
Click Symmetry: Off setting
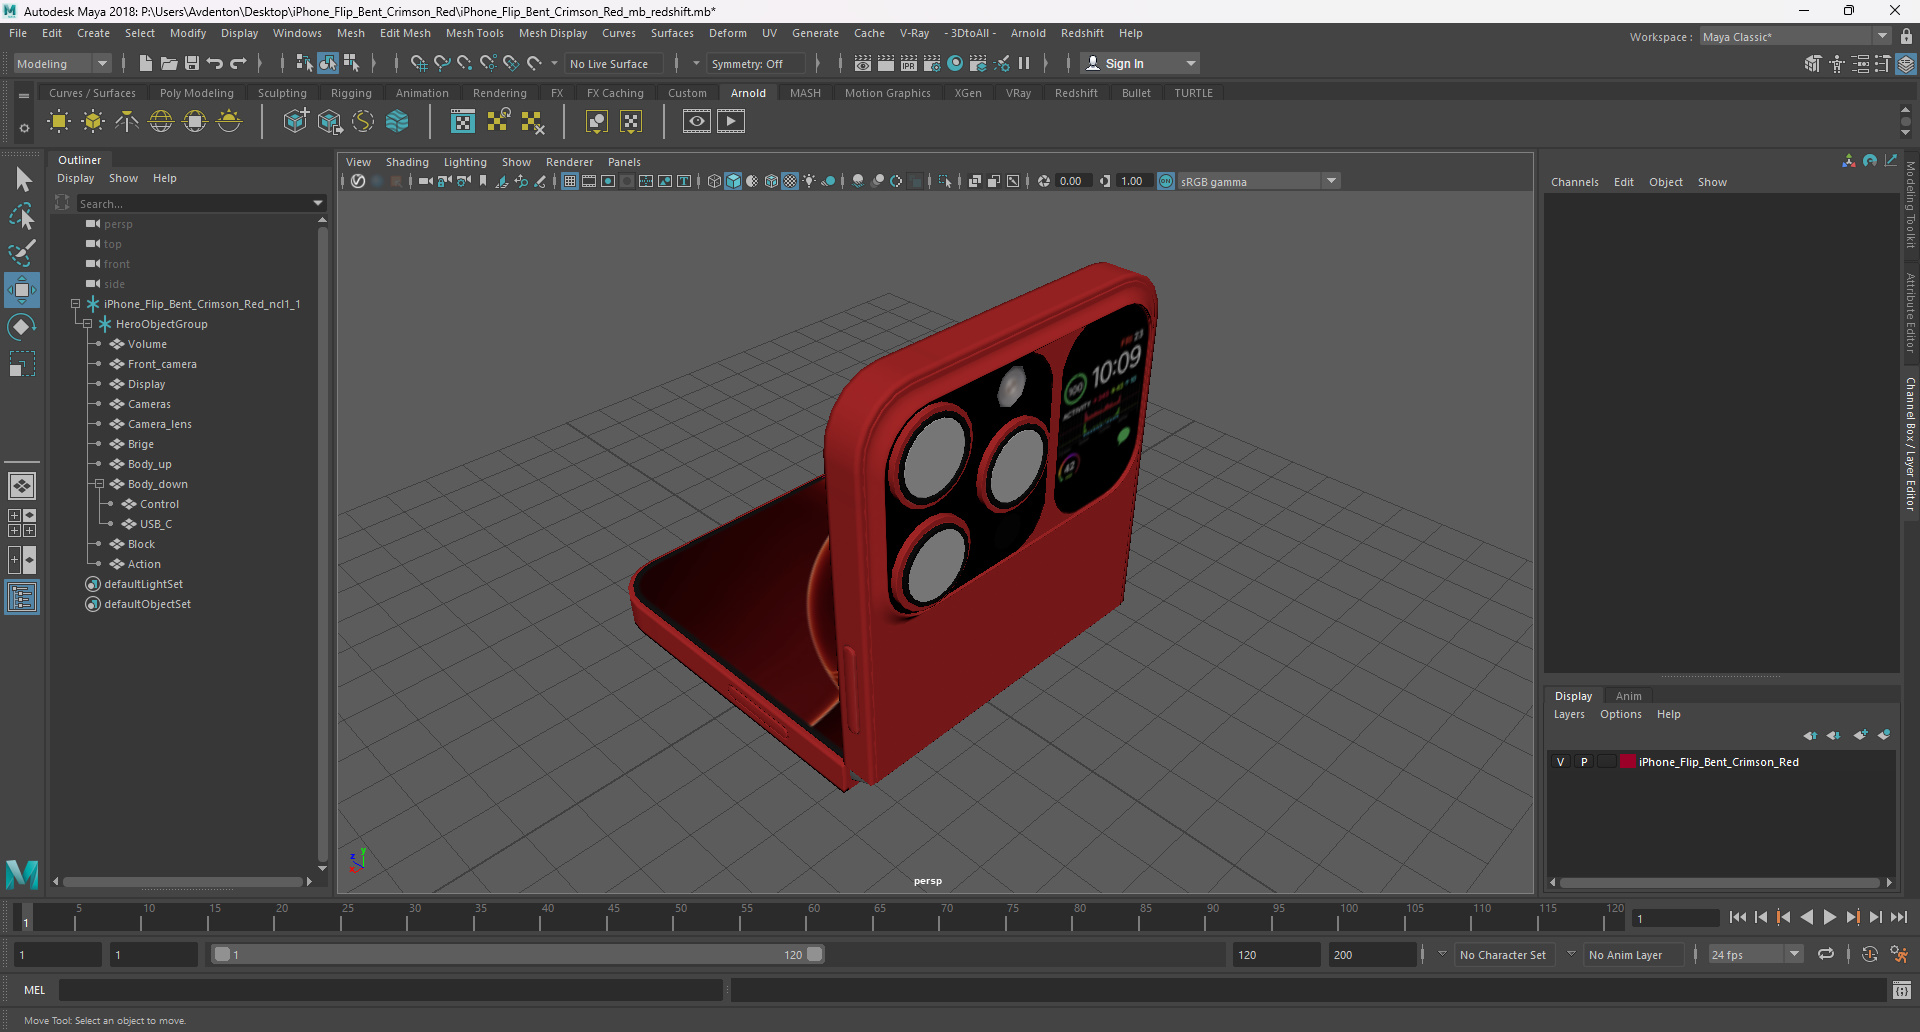pos(754,63)
